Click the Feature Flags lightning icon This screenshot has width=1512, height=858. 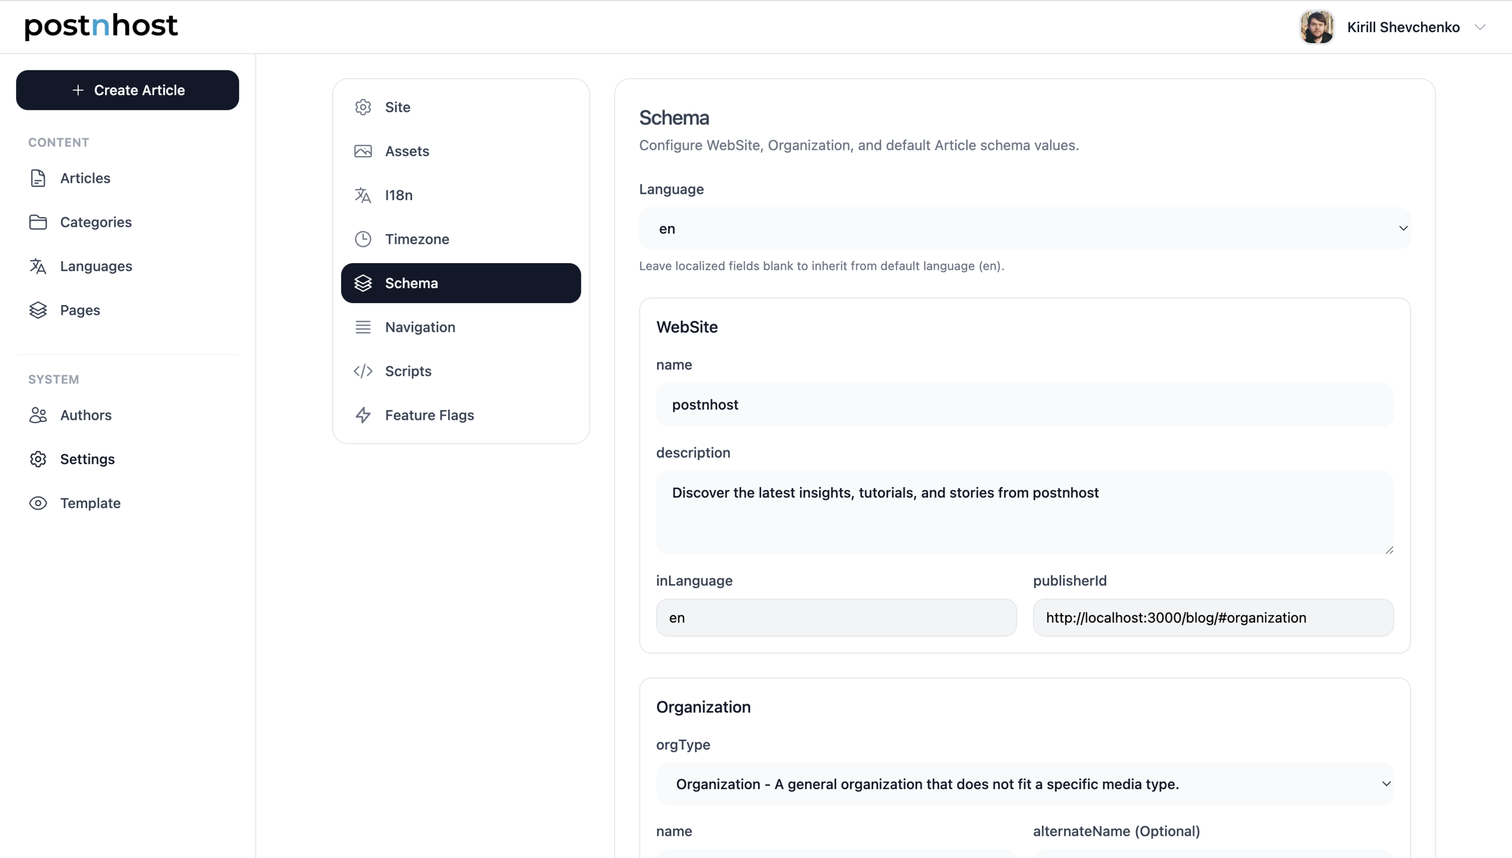(363, 415)
